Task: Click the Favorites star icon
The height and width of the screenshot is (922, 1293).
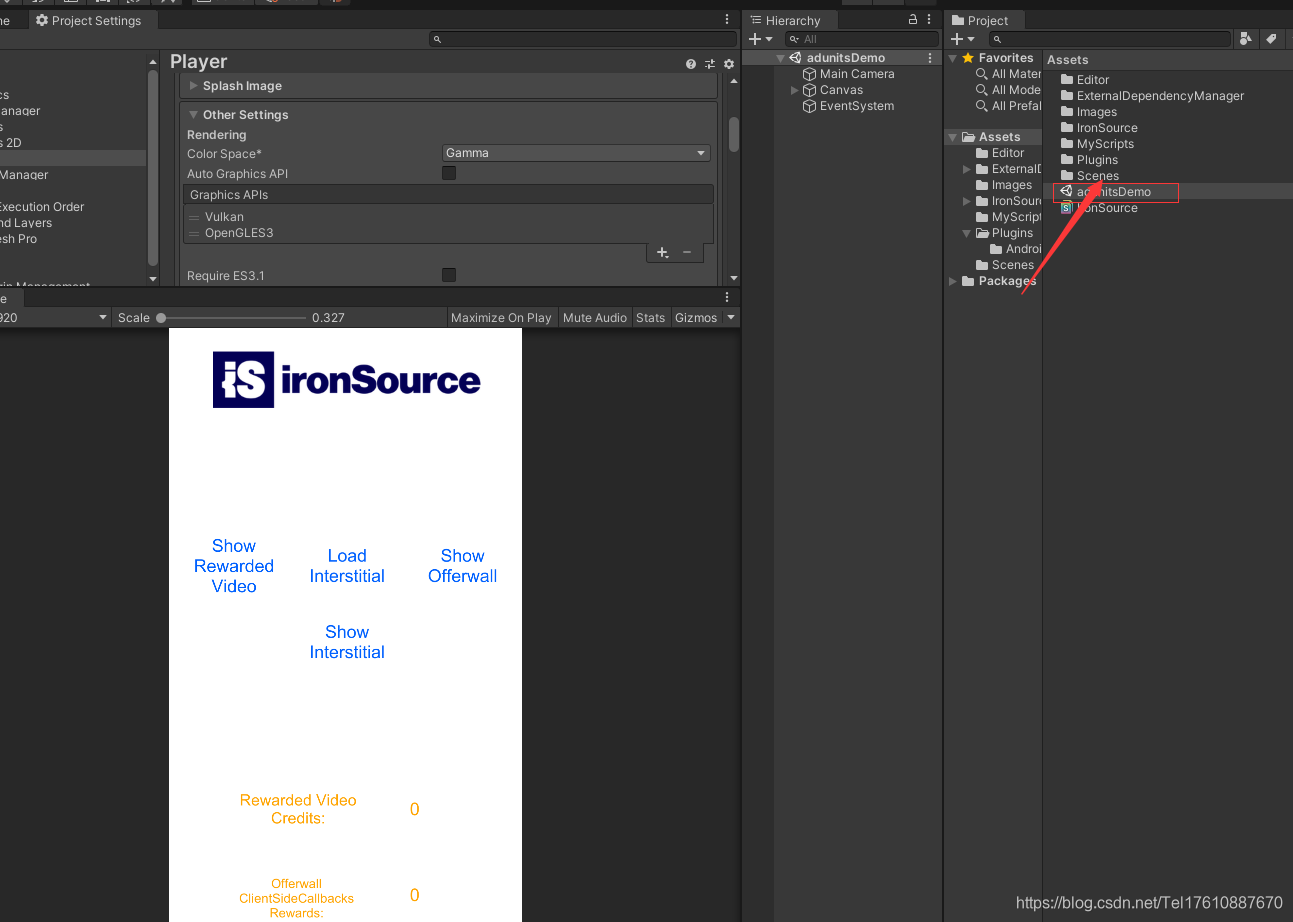Action: pos(968,58)
